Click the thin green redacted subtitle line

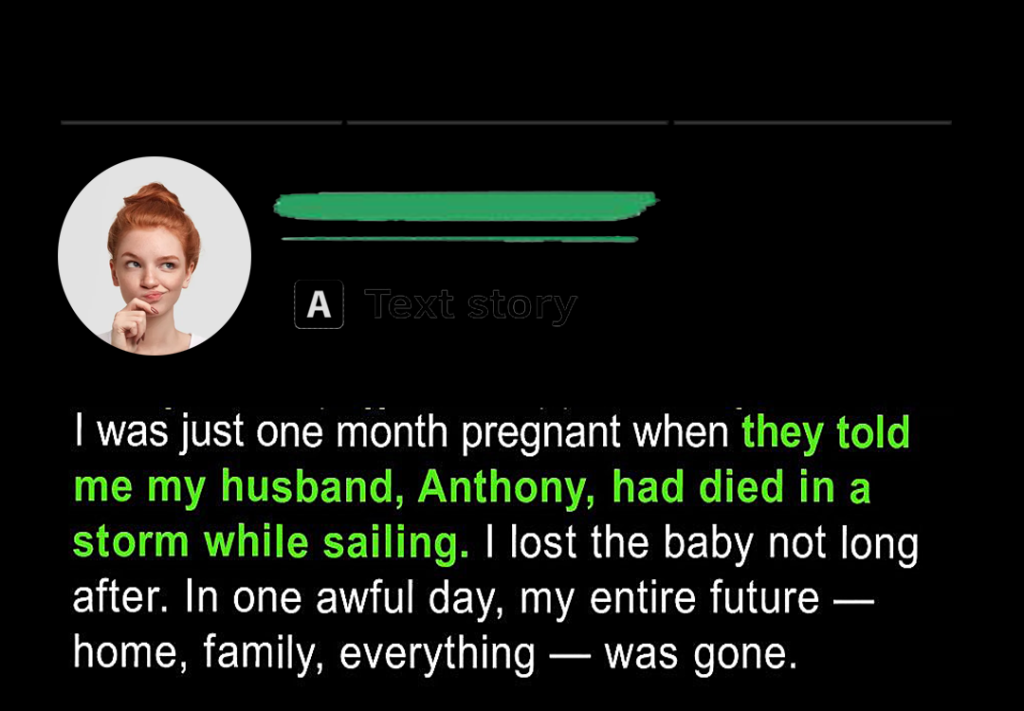point(460,239)
